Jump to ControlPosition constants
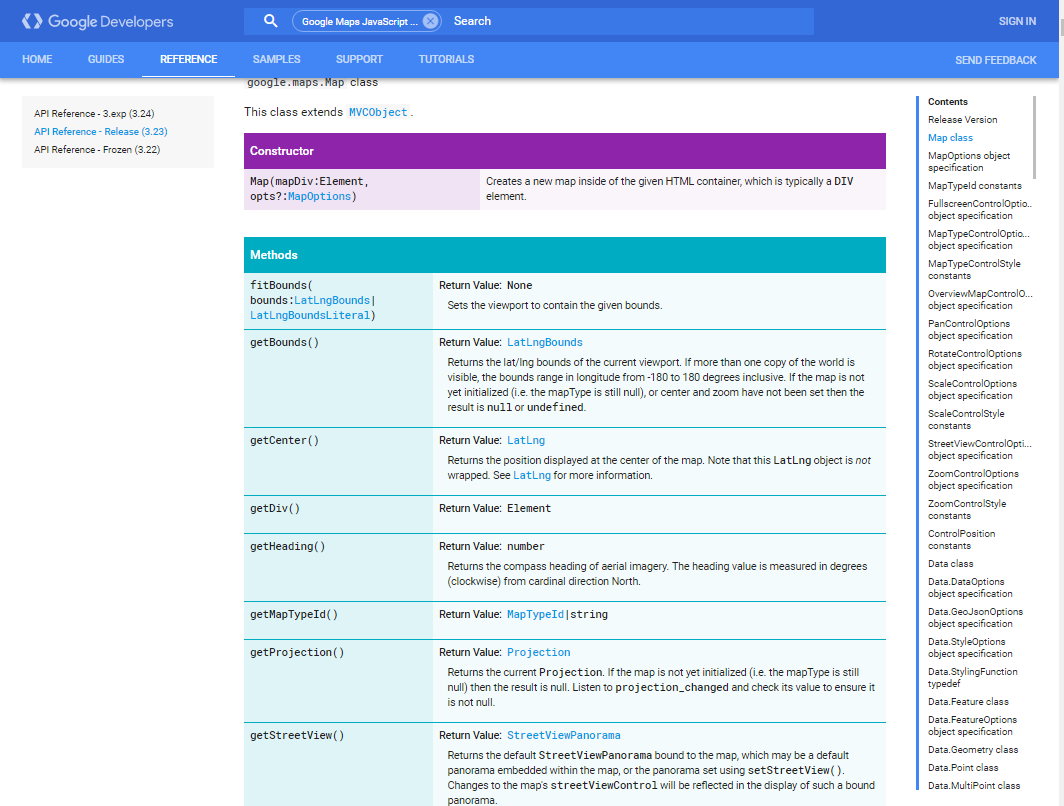This screenshot has width=1064, height=806. [962, 539]
